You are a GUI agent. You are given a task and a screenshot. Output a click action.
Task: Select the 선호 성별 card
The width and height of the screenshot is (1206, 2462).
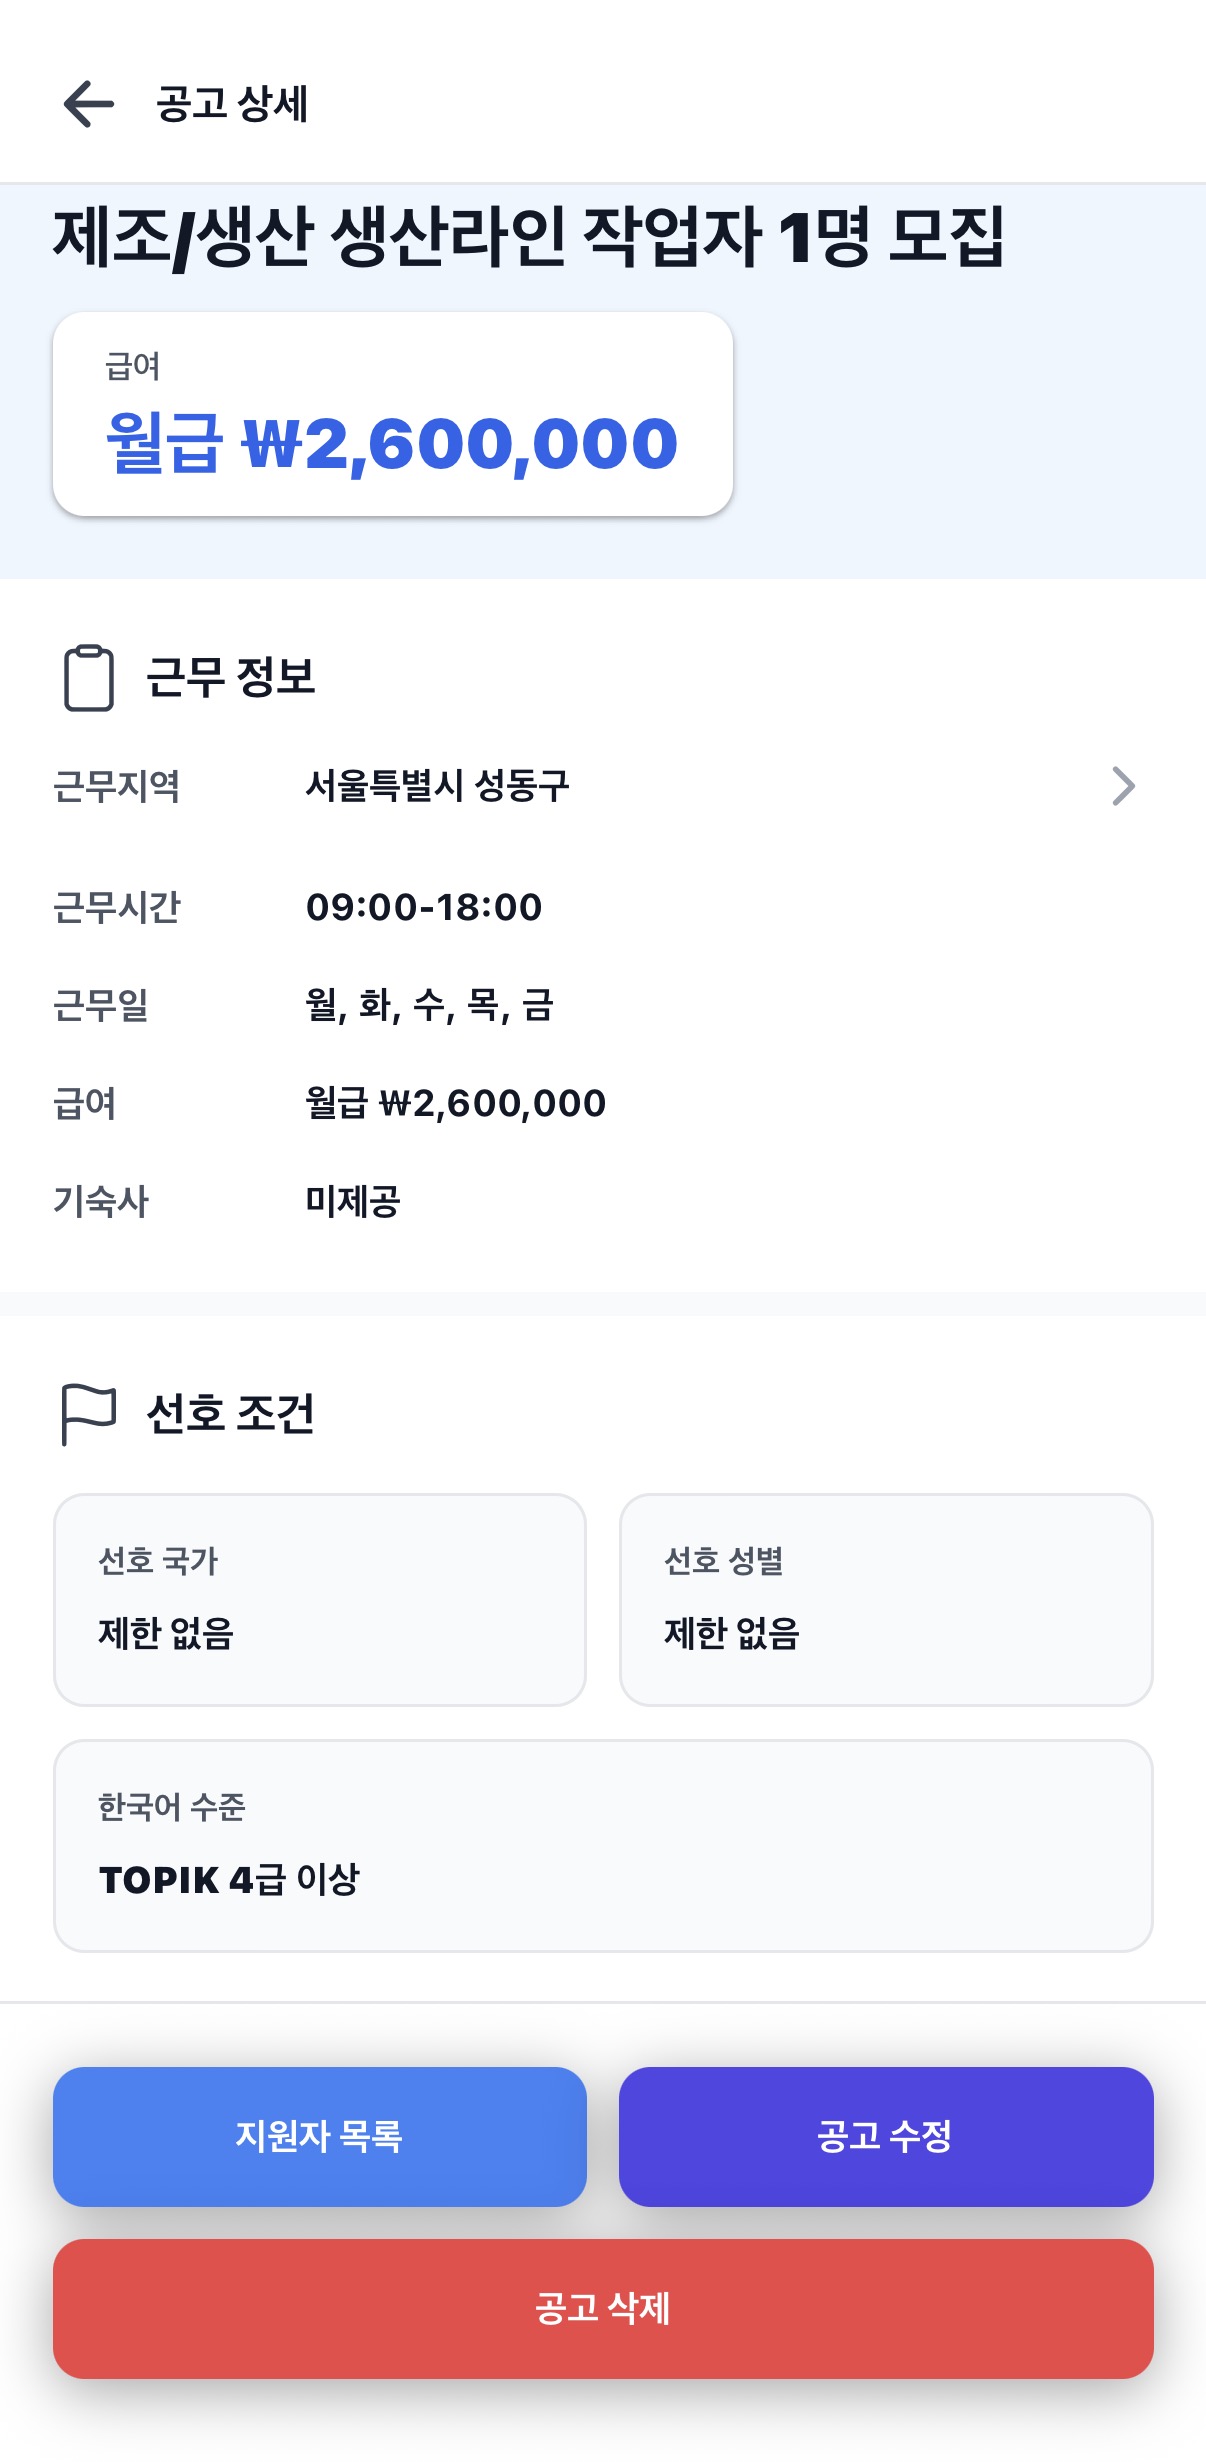885,1599
